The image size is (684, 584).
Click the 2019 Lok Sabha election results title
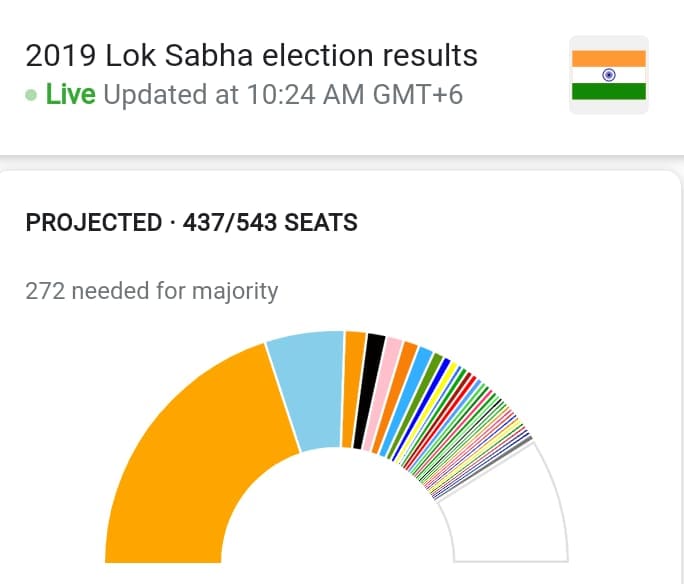251,55
